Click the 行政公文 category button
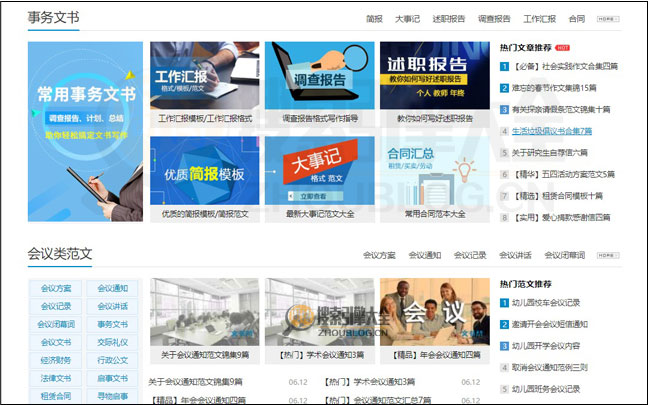 (113, 360)
